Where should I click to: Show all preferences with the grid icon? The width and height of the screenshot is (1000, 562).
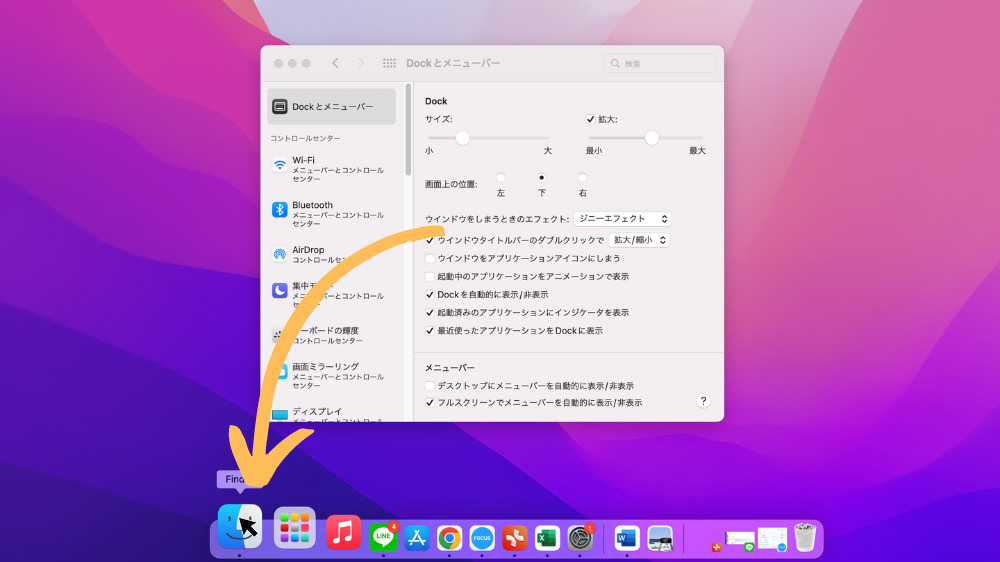389,63
